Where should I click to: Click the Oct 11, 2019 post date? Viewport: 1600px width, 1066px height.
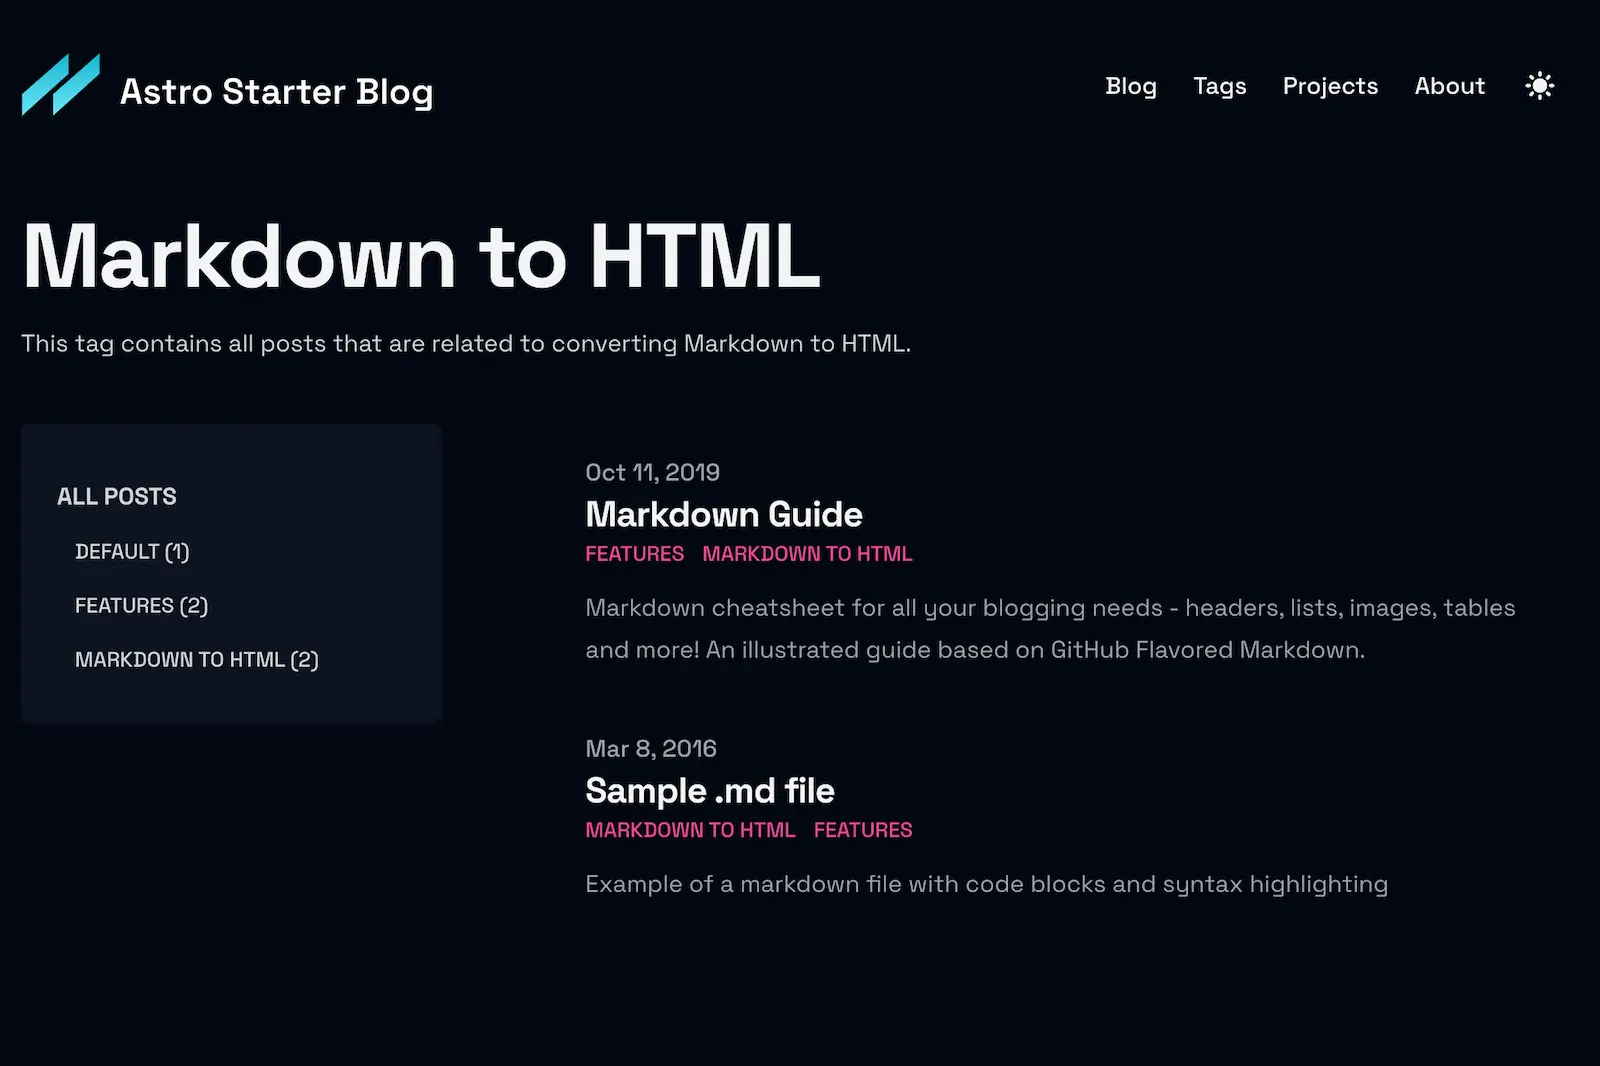tap(652, 472)
